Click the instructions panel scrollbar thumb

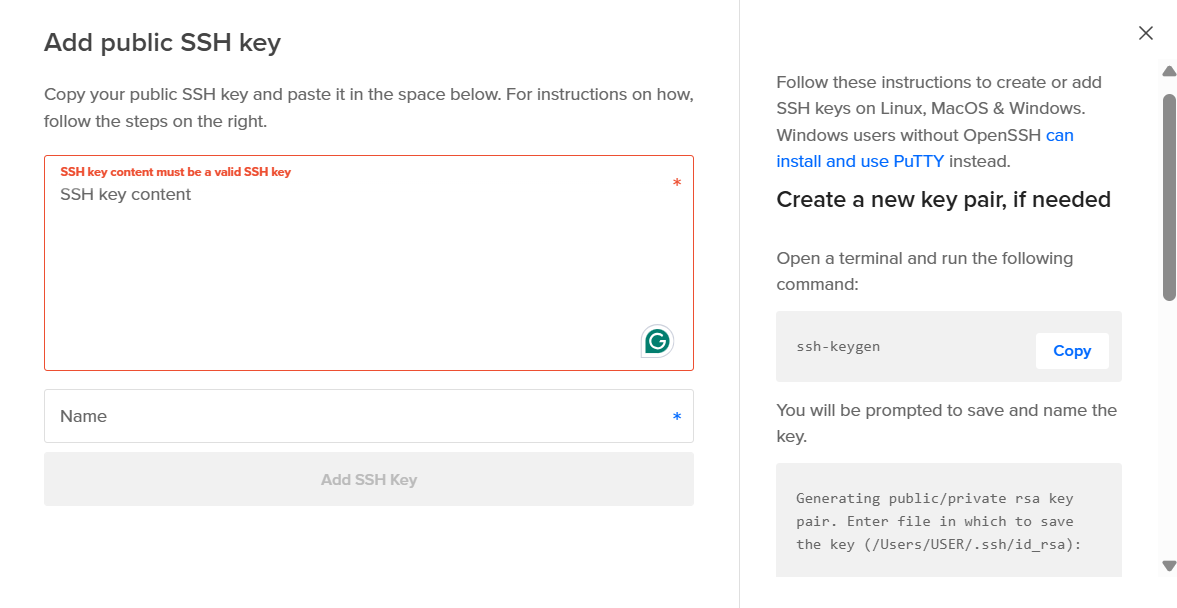pos(1168,196)
